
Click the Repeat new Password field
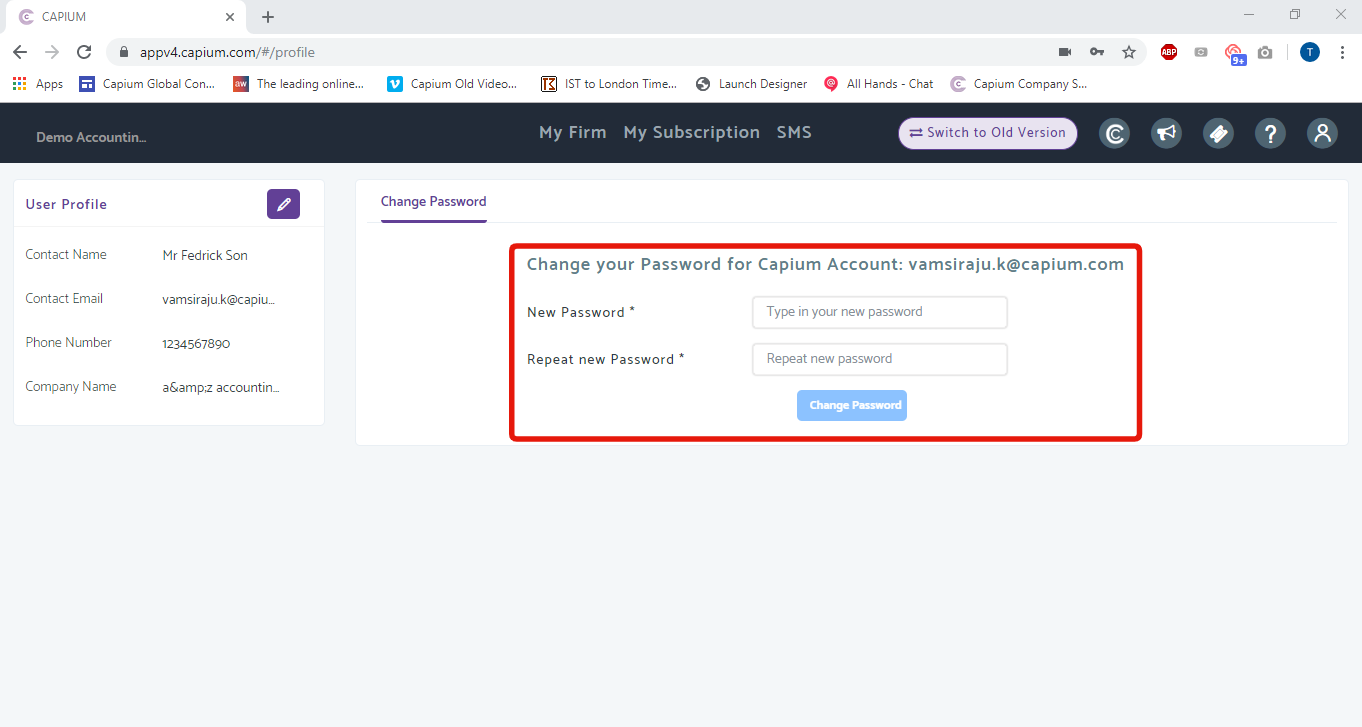coord(880,359)
